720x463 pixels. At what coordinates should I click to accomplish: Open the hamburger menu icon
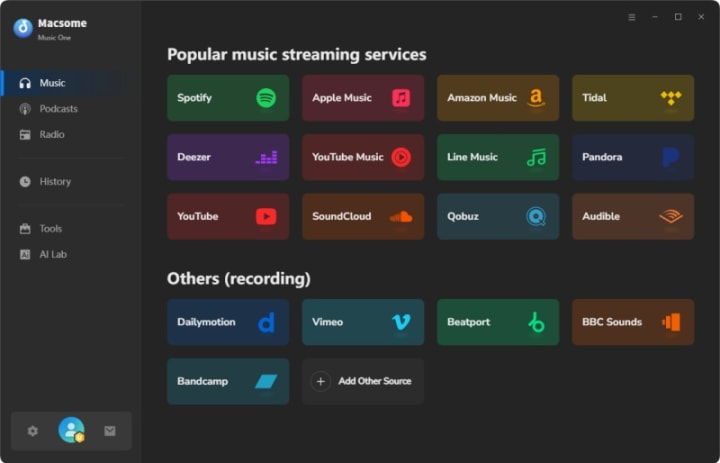pyautogui.click(x=632, y=17)
